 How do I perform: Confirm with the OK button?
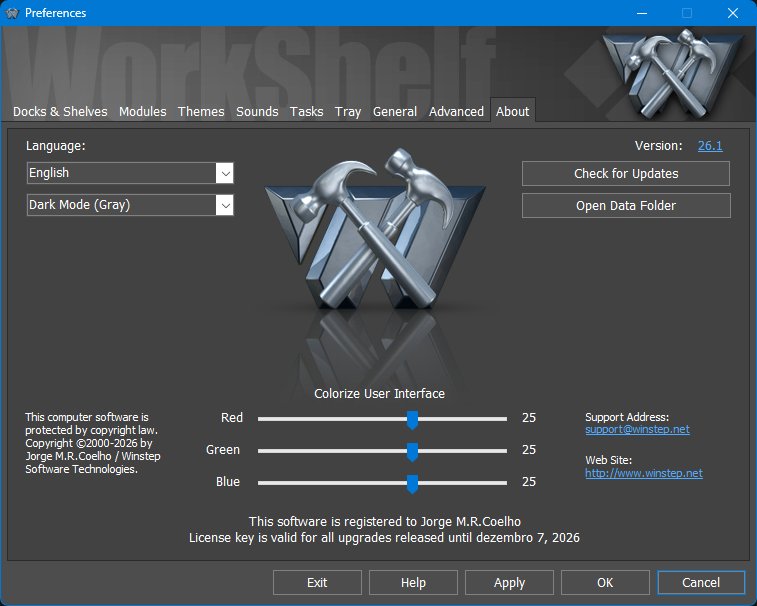click(x=605, y=582)
